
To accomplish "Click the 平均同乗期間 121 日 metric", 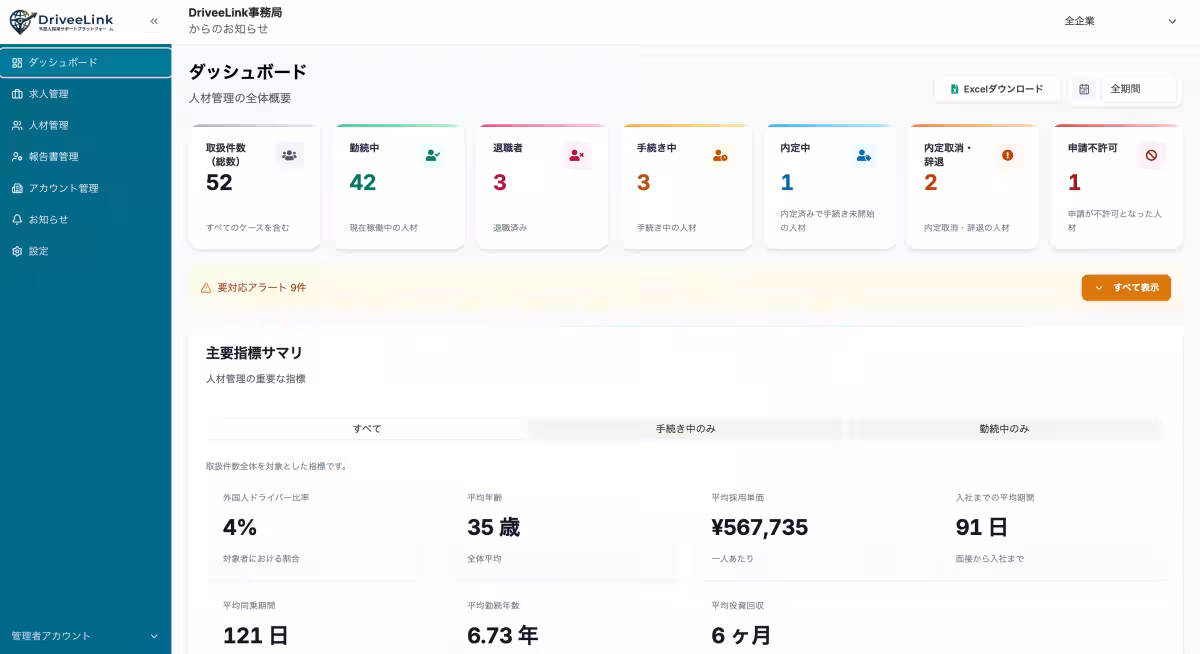I will [321, 624].
